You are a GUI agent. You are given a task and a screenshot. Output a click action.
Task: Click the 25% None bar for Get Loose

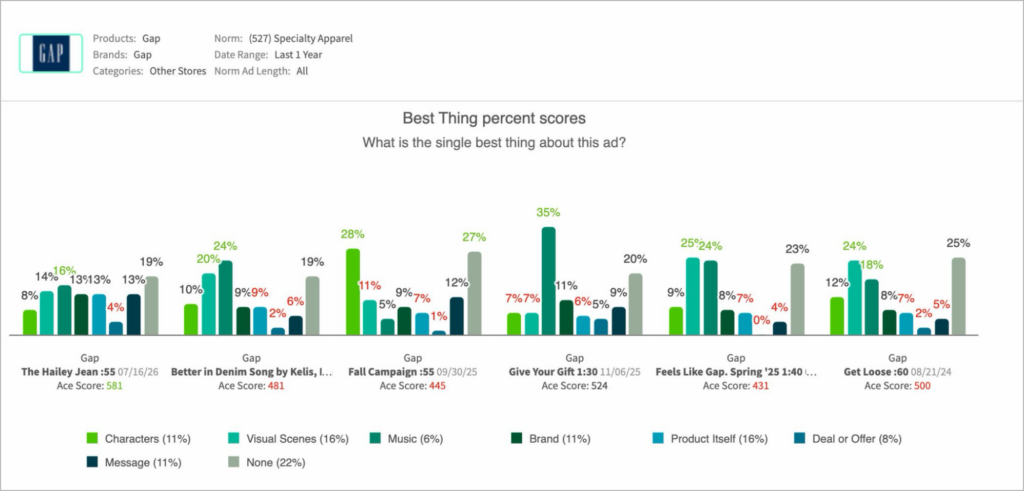point(959,296)
